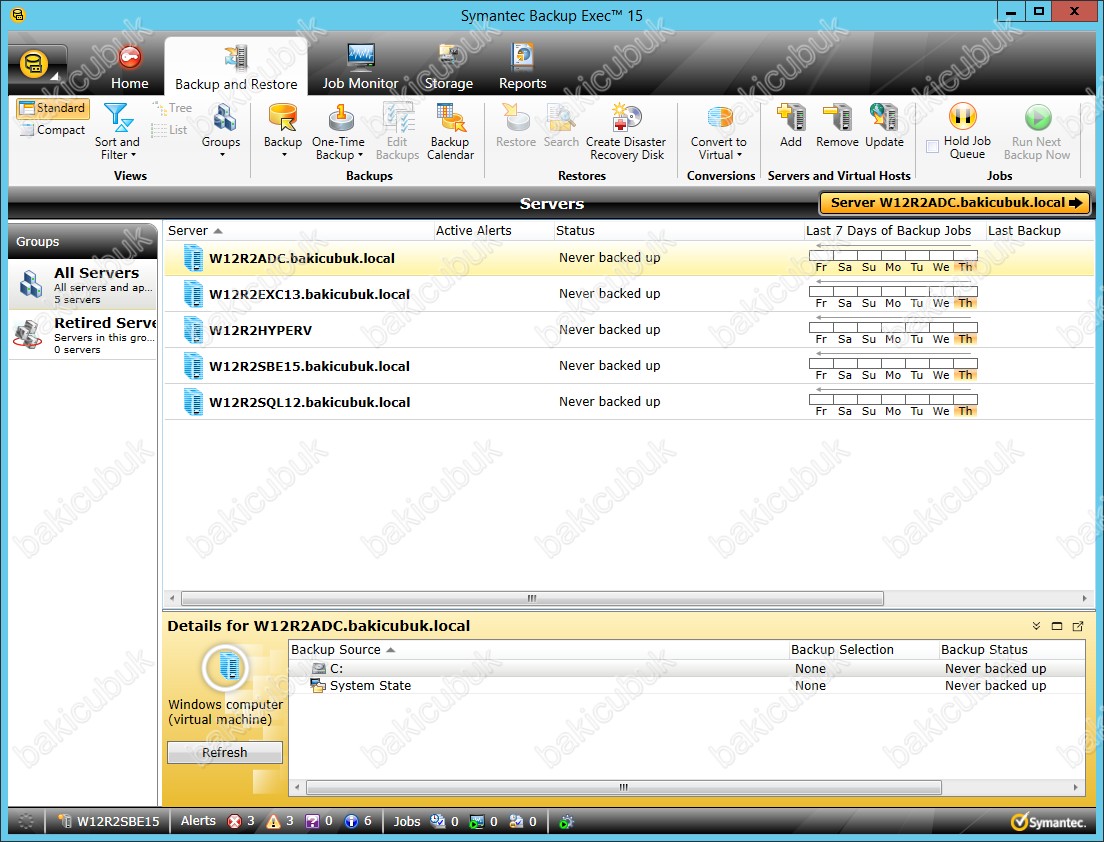This screenshot has width=1104, height=842.
Task: Sort by the Active Alerts column
Action: 494,230
